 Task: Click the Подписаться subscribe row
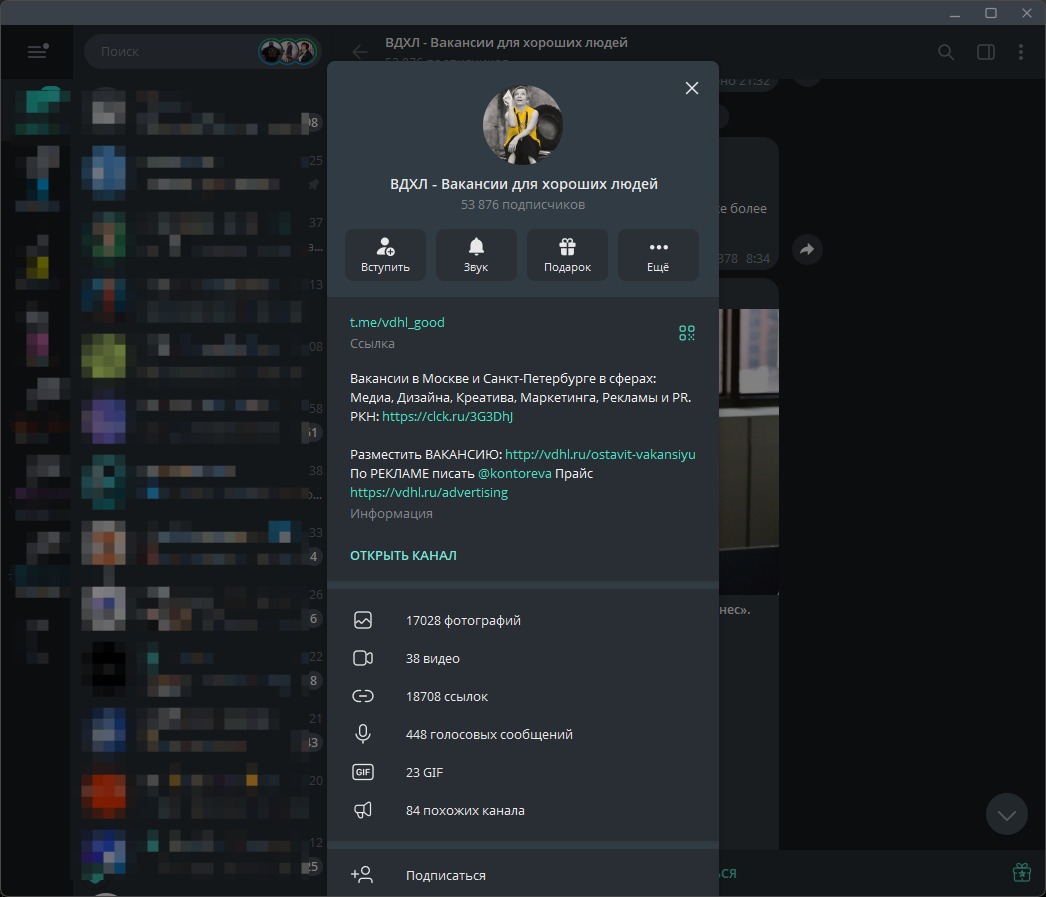click(x=522, y=875)
